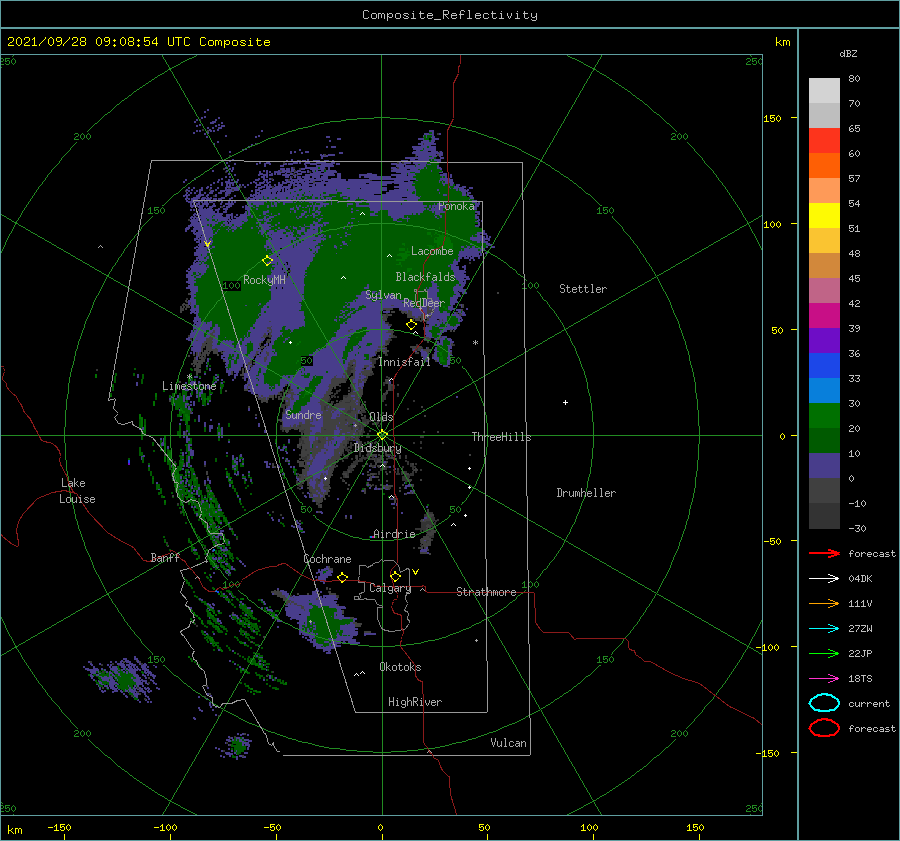
Task: Click the Olds label near radar center
Action: (381, 417)
